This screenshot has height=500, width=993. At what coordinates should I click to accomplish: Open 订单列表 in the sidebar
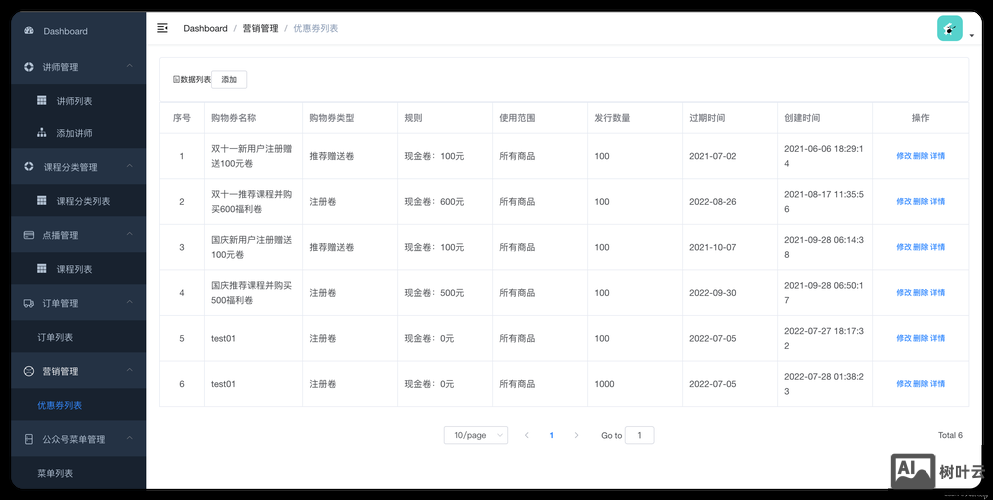[55, 337]
